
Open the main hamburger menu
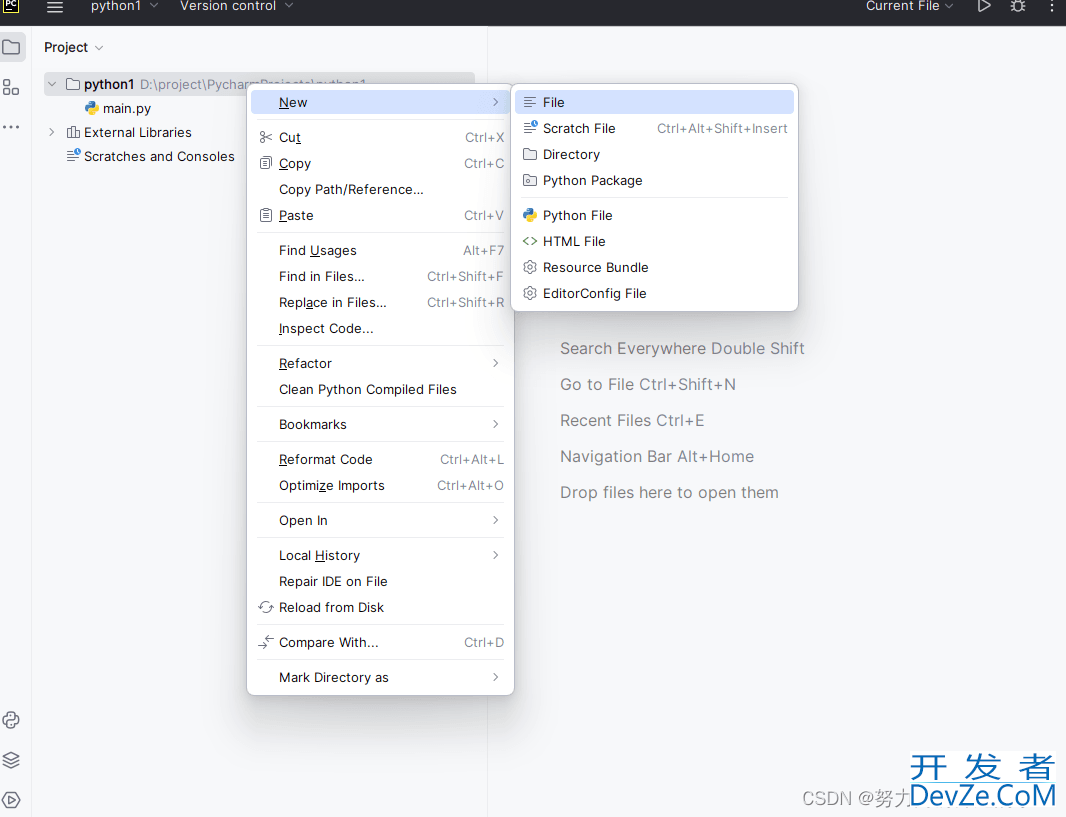(54, 7)
